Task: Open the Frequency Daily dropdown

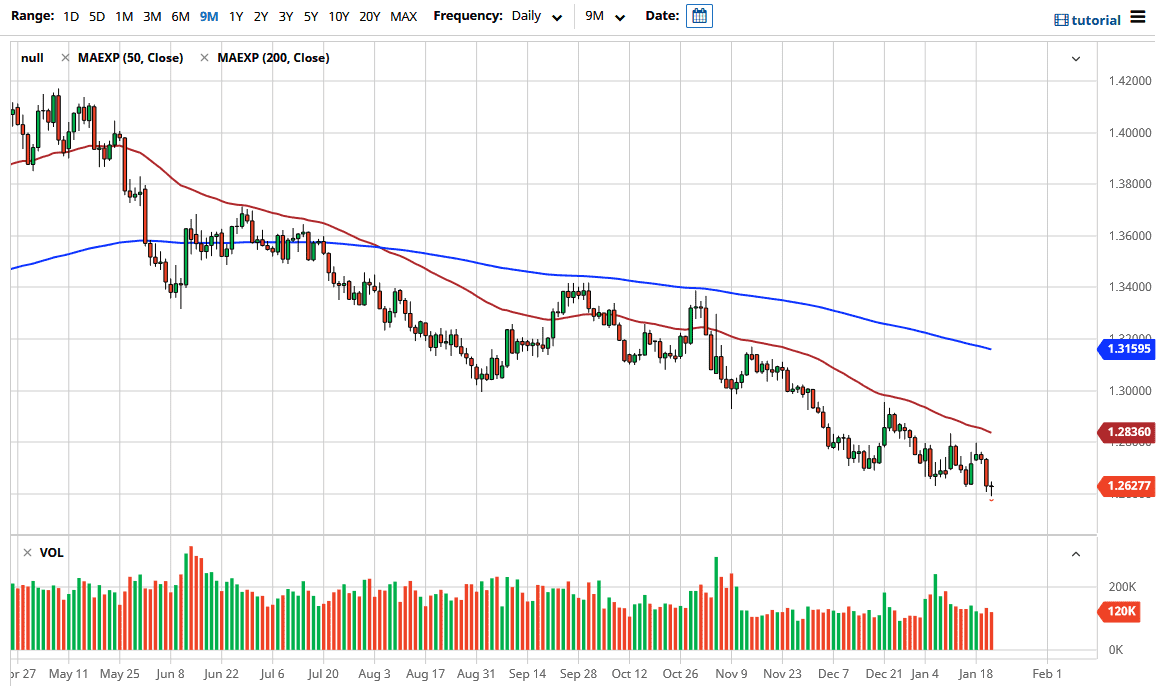Action: 537,16
